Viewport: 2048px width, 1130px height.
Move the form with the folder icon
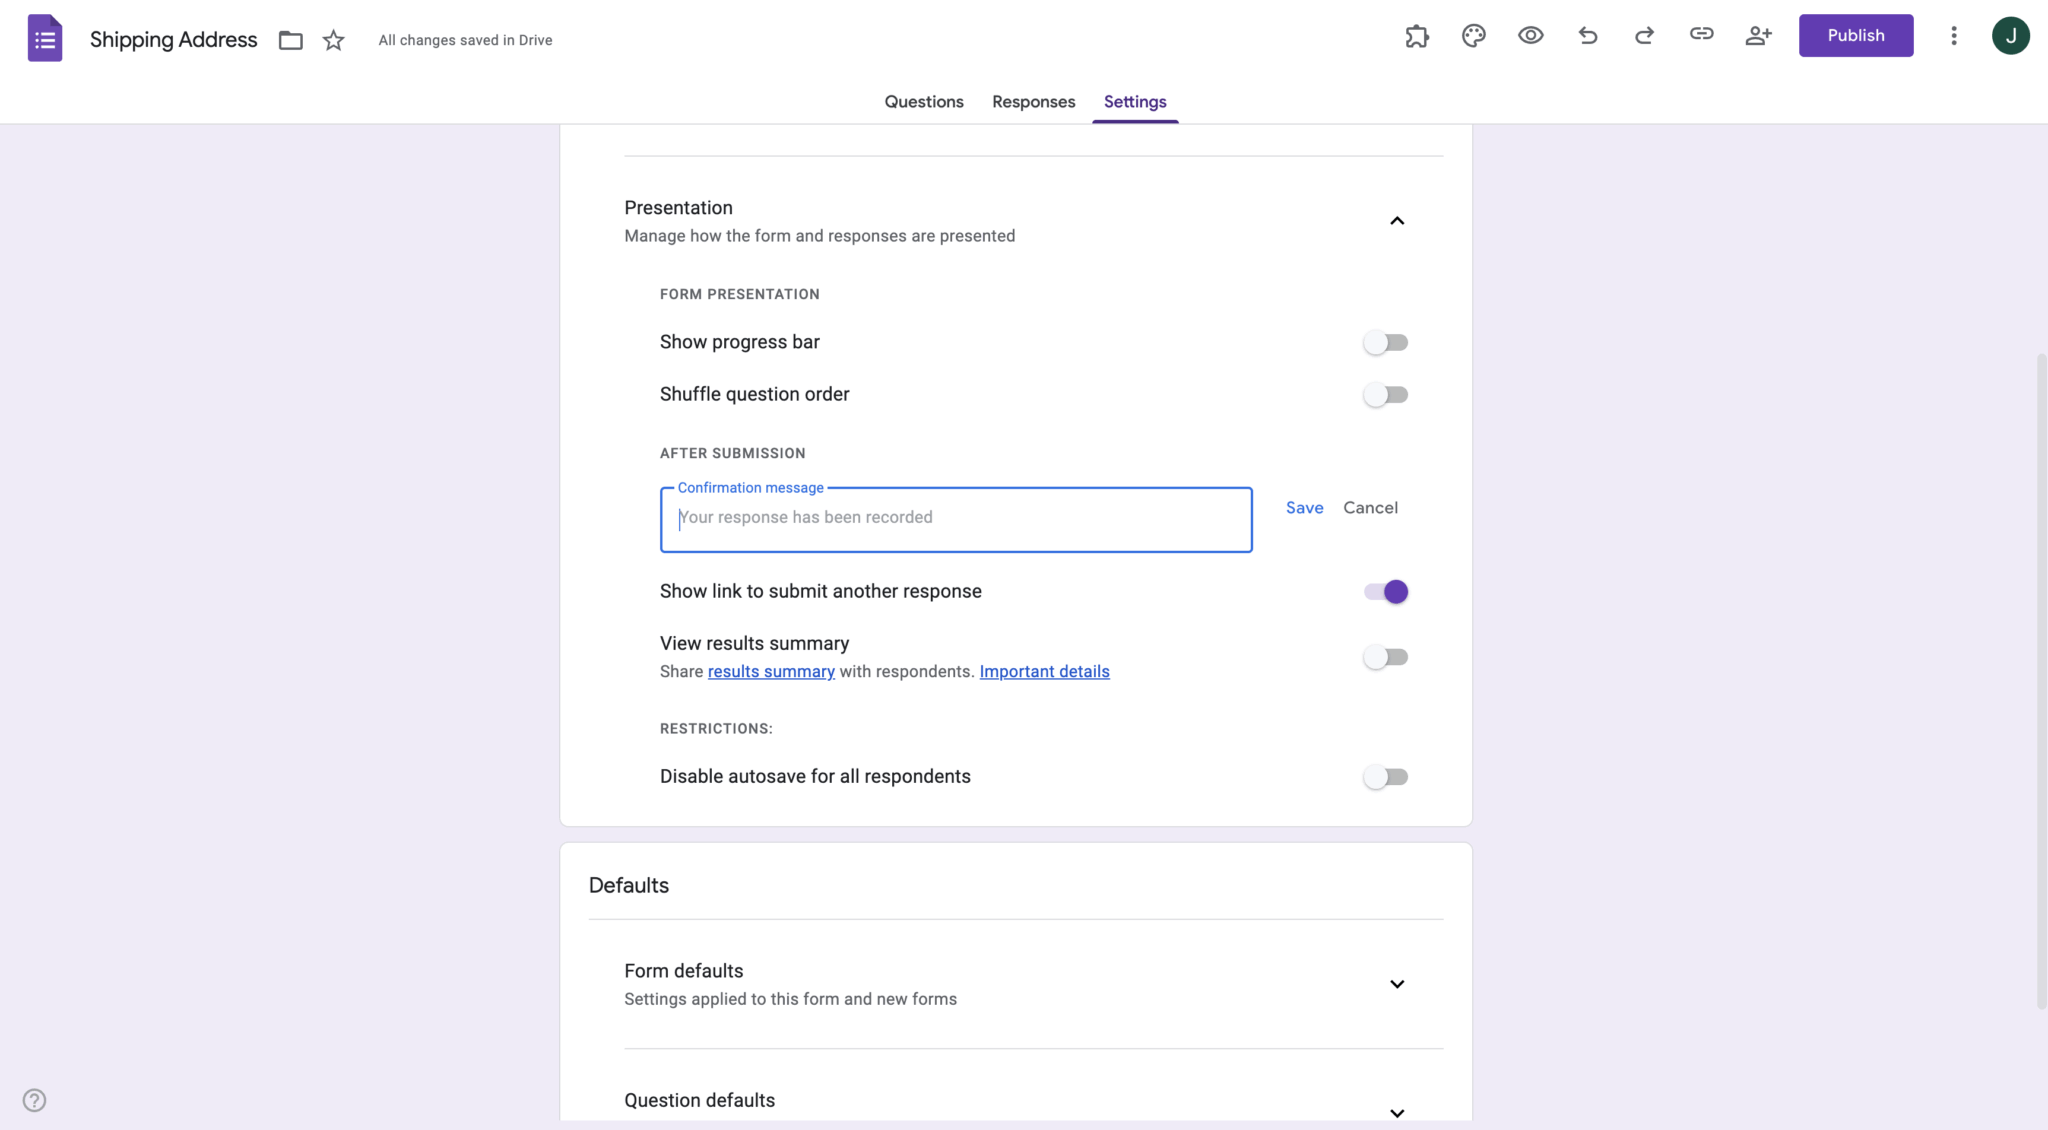[290, 40]
